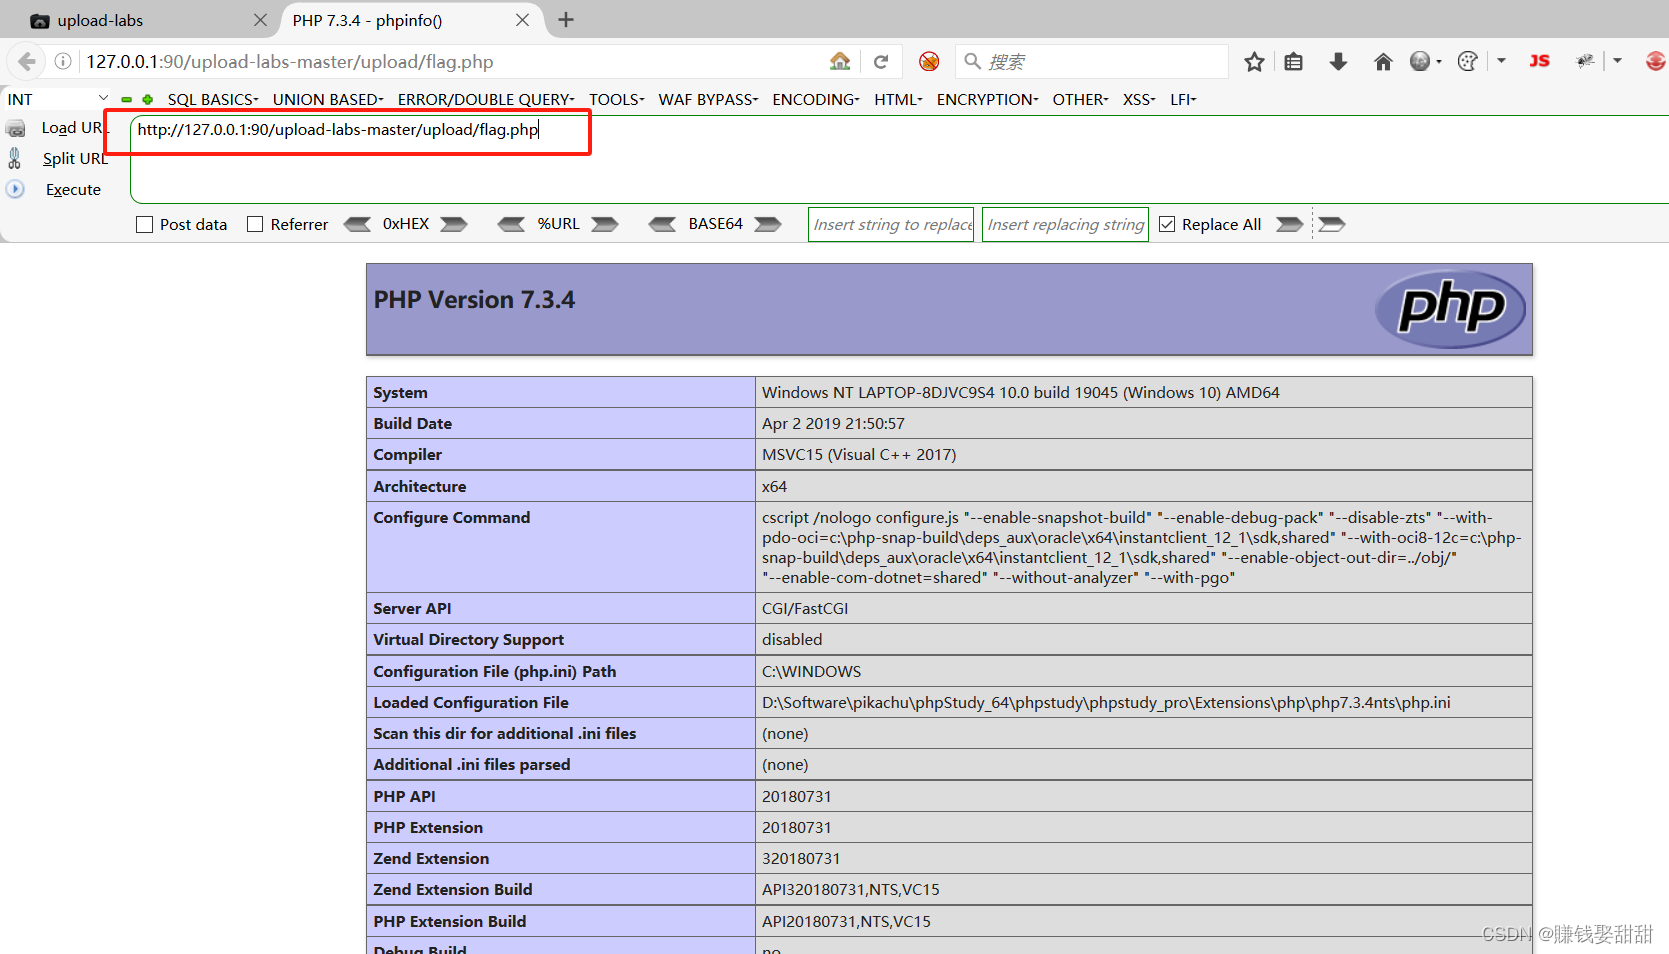Viewport: 1669px width, 954px height.
Task: Open the INT type dropdown
Action: click(x=57, y=99)
